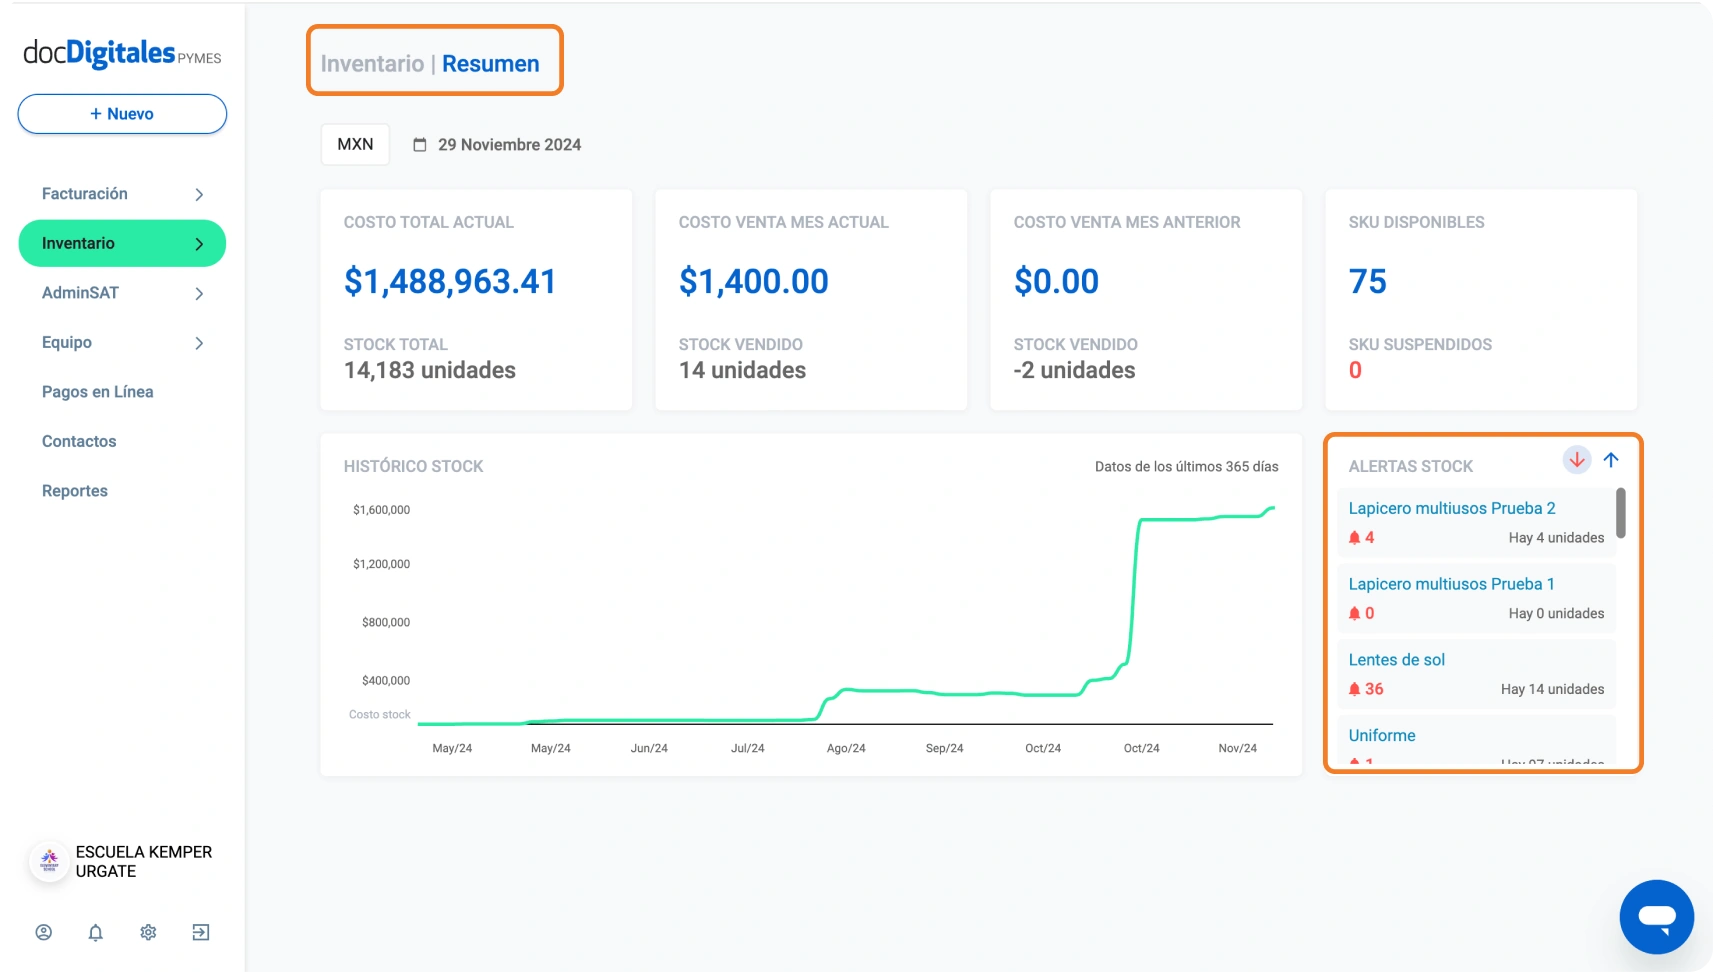Open the notifications bell in sidebar

[x=96, y=932]
